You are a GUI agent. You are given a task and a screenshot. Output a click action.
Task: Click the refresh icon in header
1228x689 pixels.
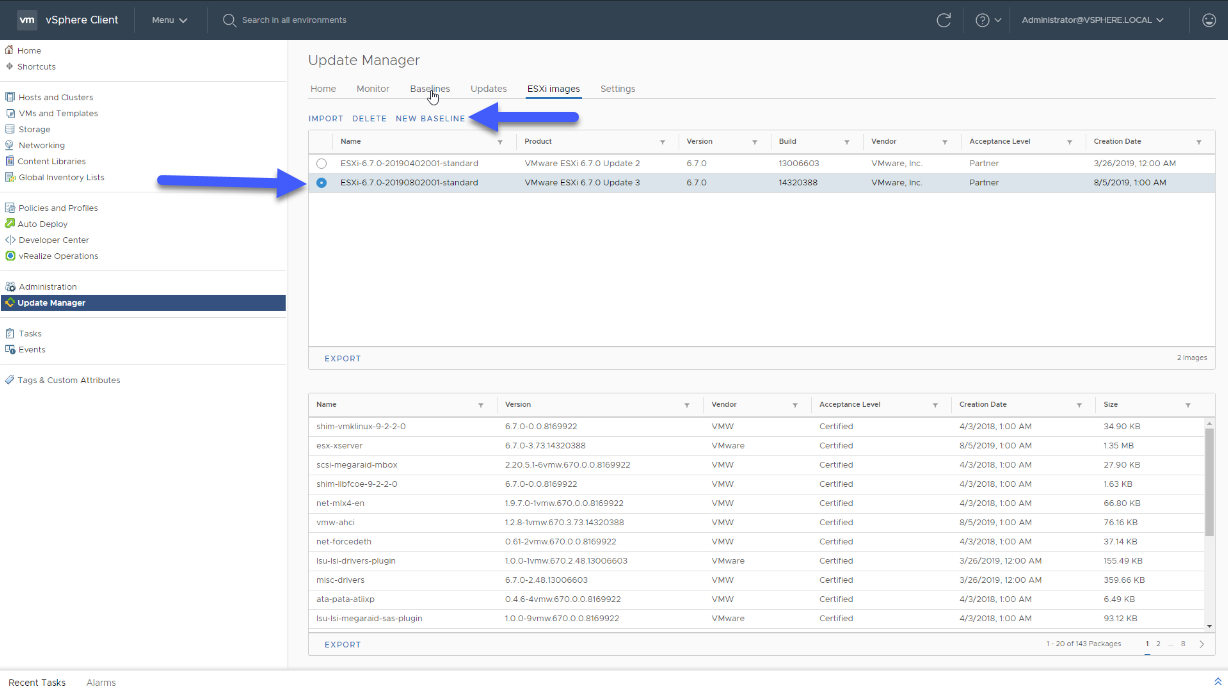coord(943,20)
